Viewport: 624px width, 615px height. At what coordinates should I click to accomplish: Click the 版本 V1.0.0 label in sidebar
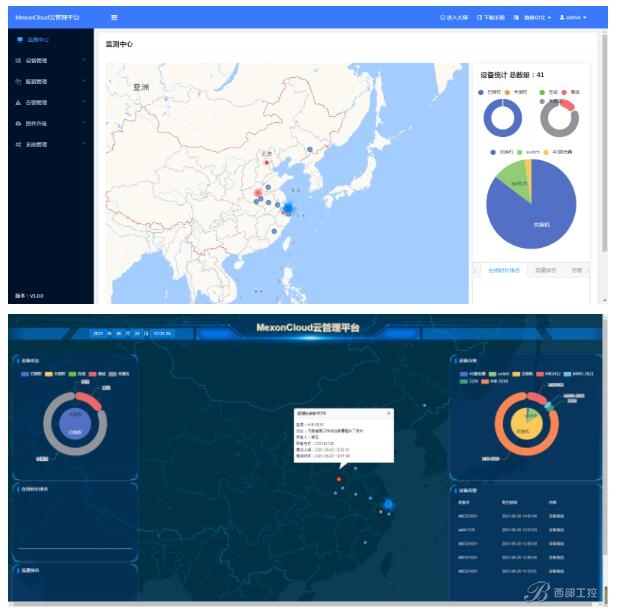coord(29,296)
